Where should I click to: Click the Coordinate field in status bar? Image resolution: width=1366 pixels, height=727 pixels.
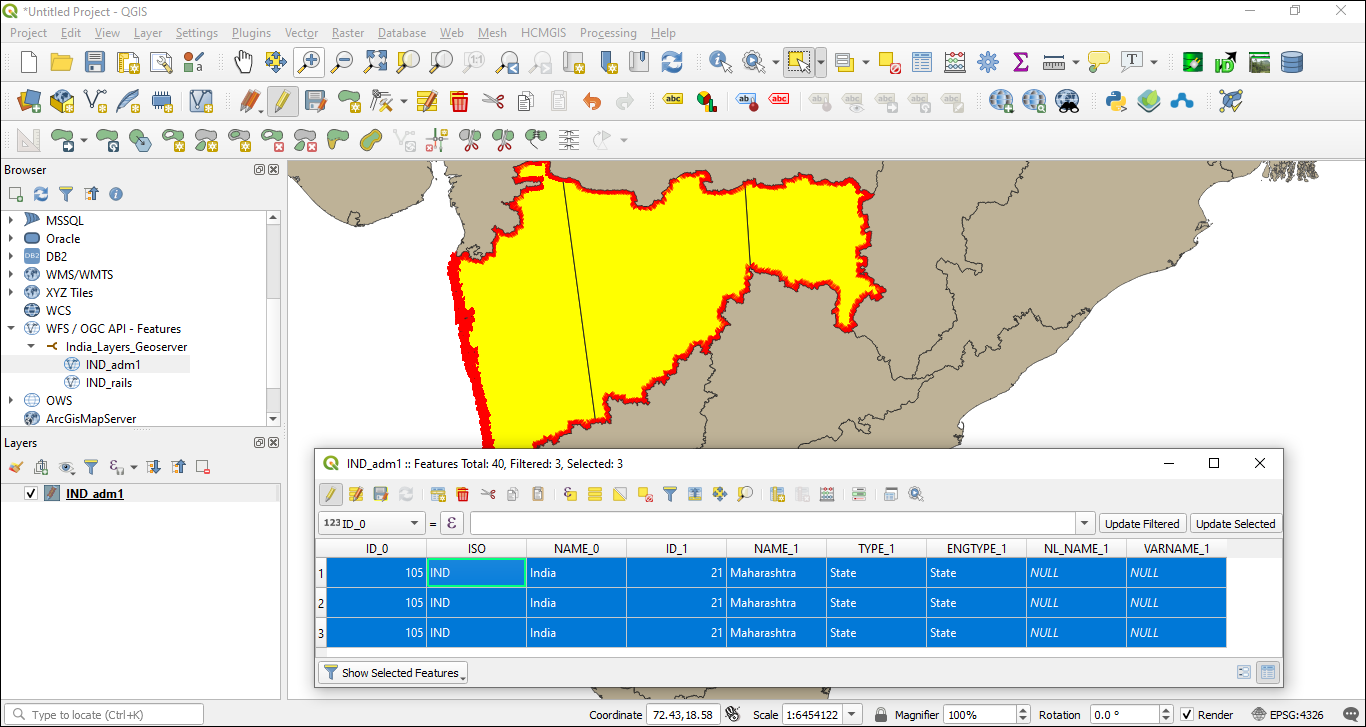tap(683, 715)
